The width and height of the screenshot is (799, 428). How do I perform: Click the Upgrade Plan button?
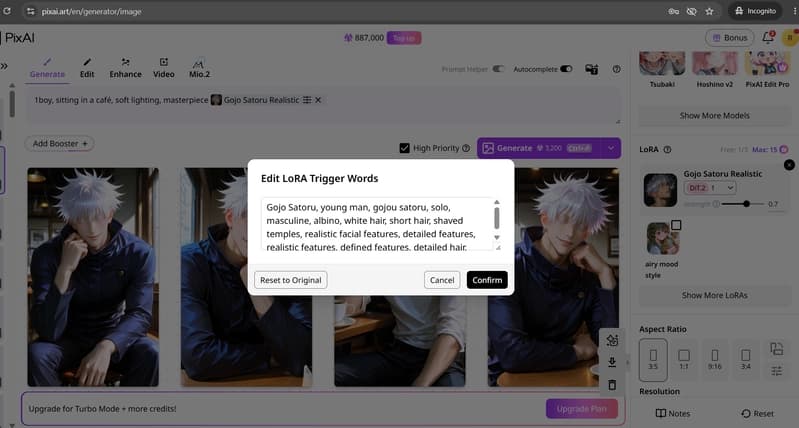click(581, 409)
